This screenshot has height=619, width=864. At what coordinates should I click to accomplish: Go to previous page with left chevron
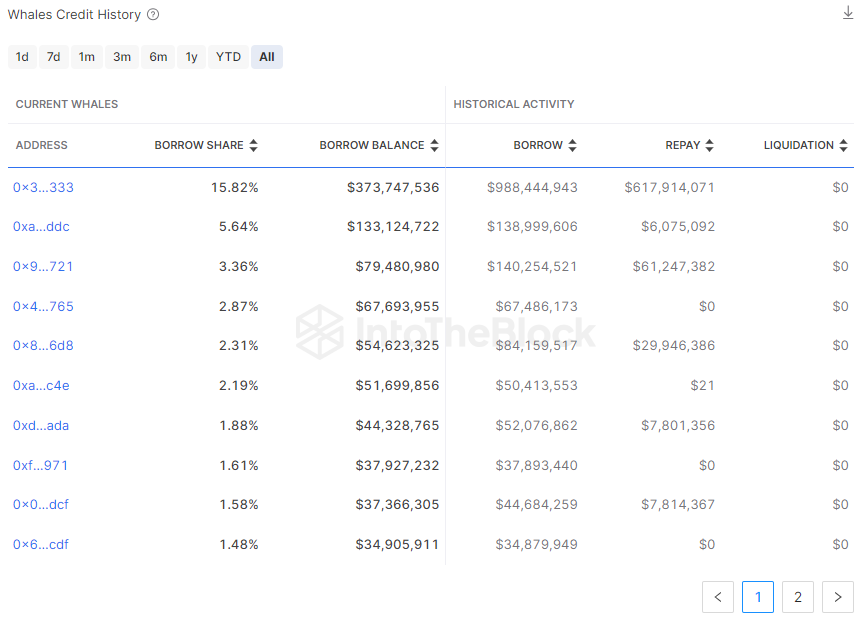tap(717, 598)
